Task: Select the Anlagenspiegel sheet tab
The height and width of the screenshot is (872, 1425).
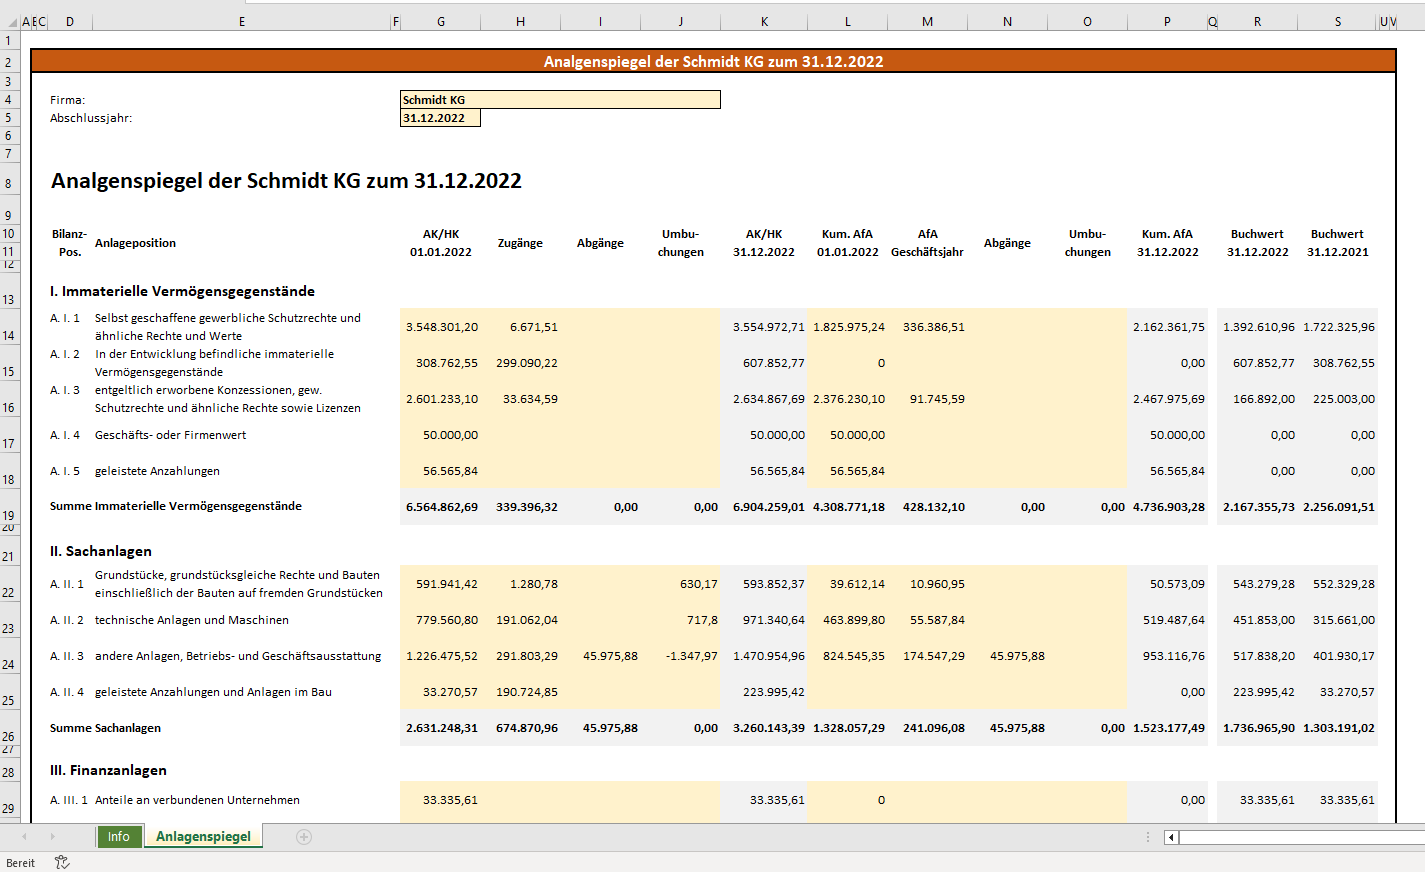Action: tap(203, 837)
